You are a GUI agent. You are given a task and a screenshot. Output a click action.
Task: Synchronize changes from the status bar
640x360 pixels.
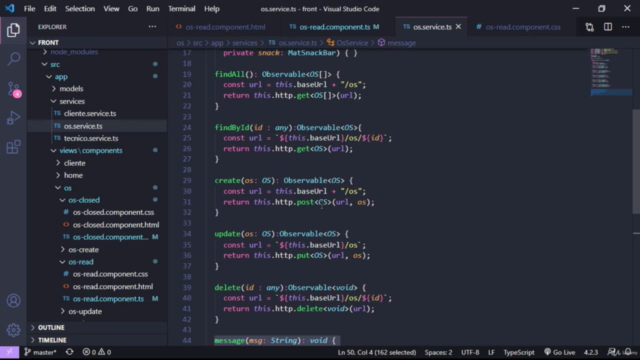click(69, 352)
